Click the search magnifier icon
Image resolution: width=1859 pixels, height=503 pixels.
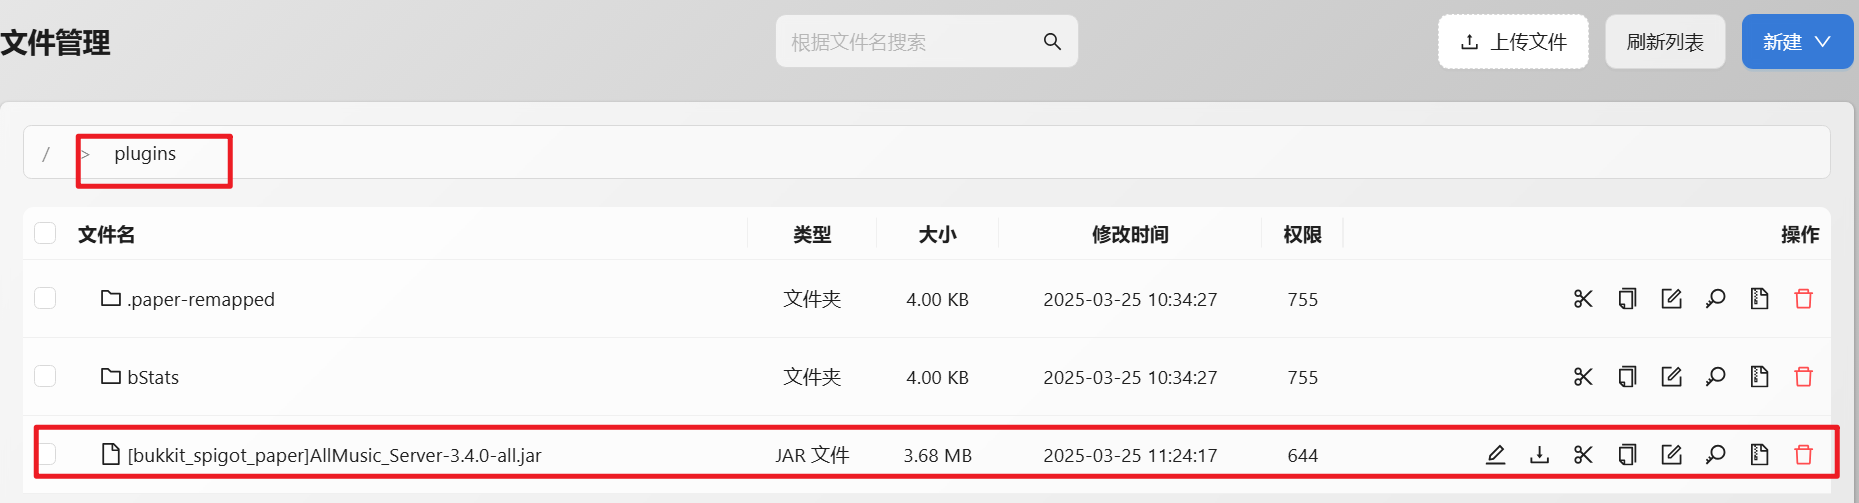pyautogui.click(x=1052, y=42)
